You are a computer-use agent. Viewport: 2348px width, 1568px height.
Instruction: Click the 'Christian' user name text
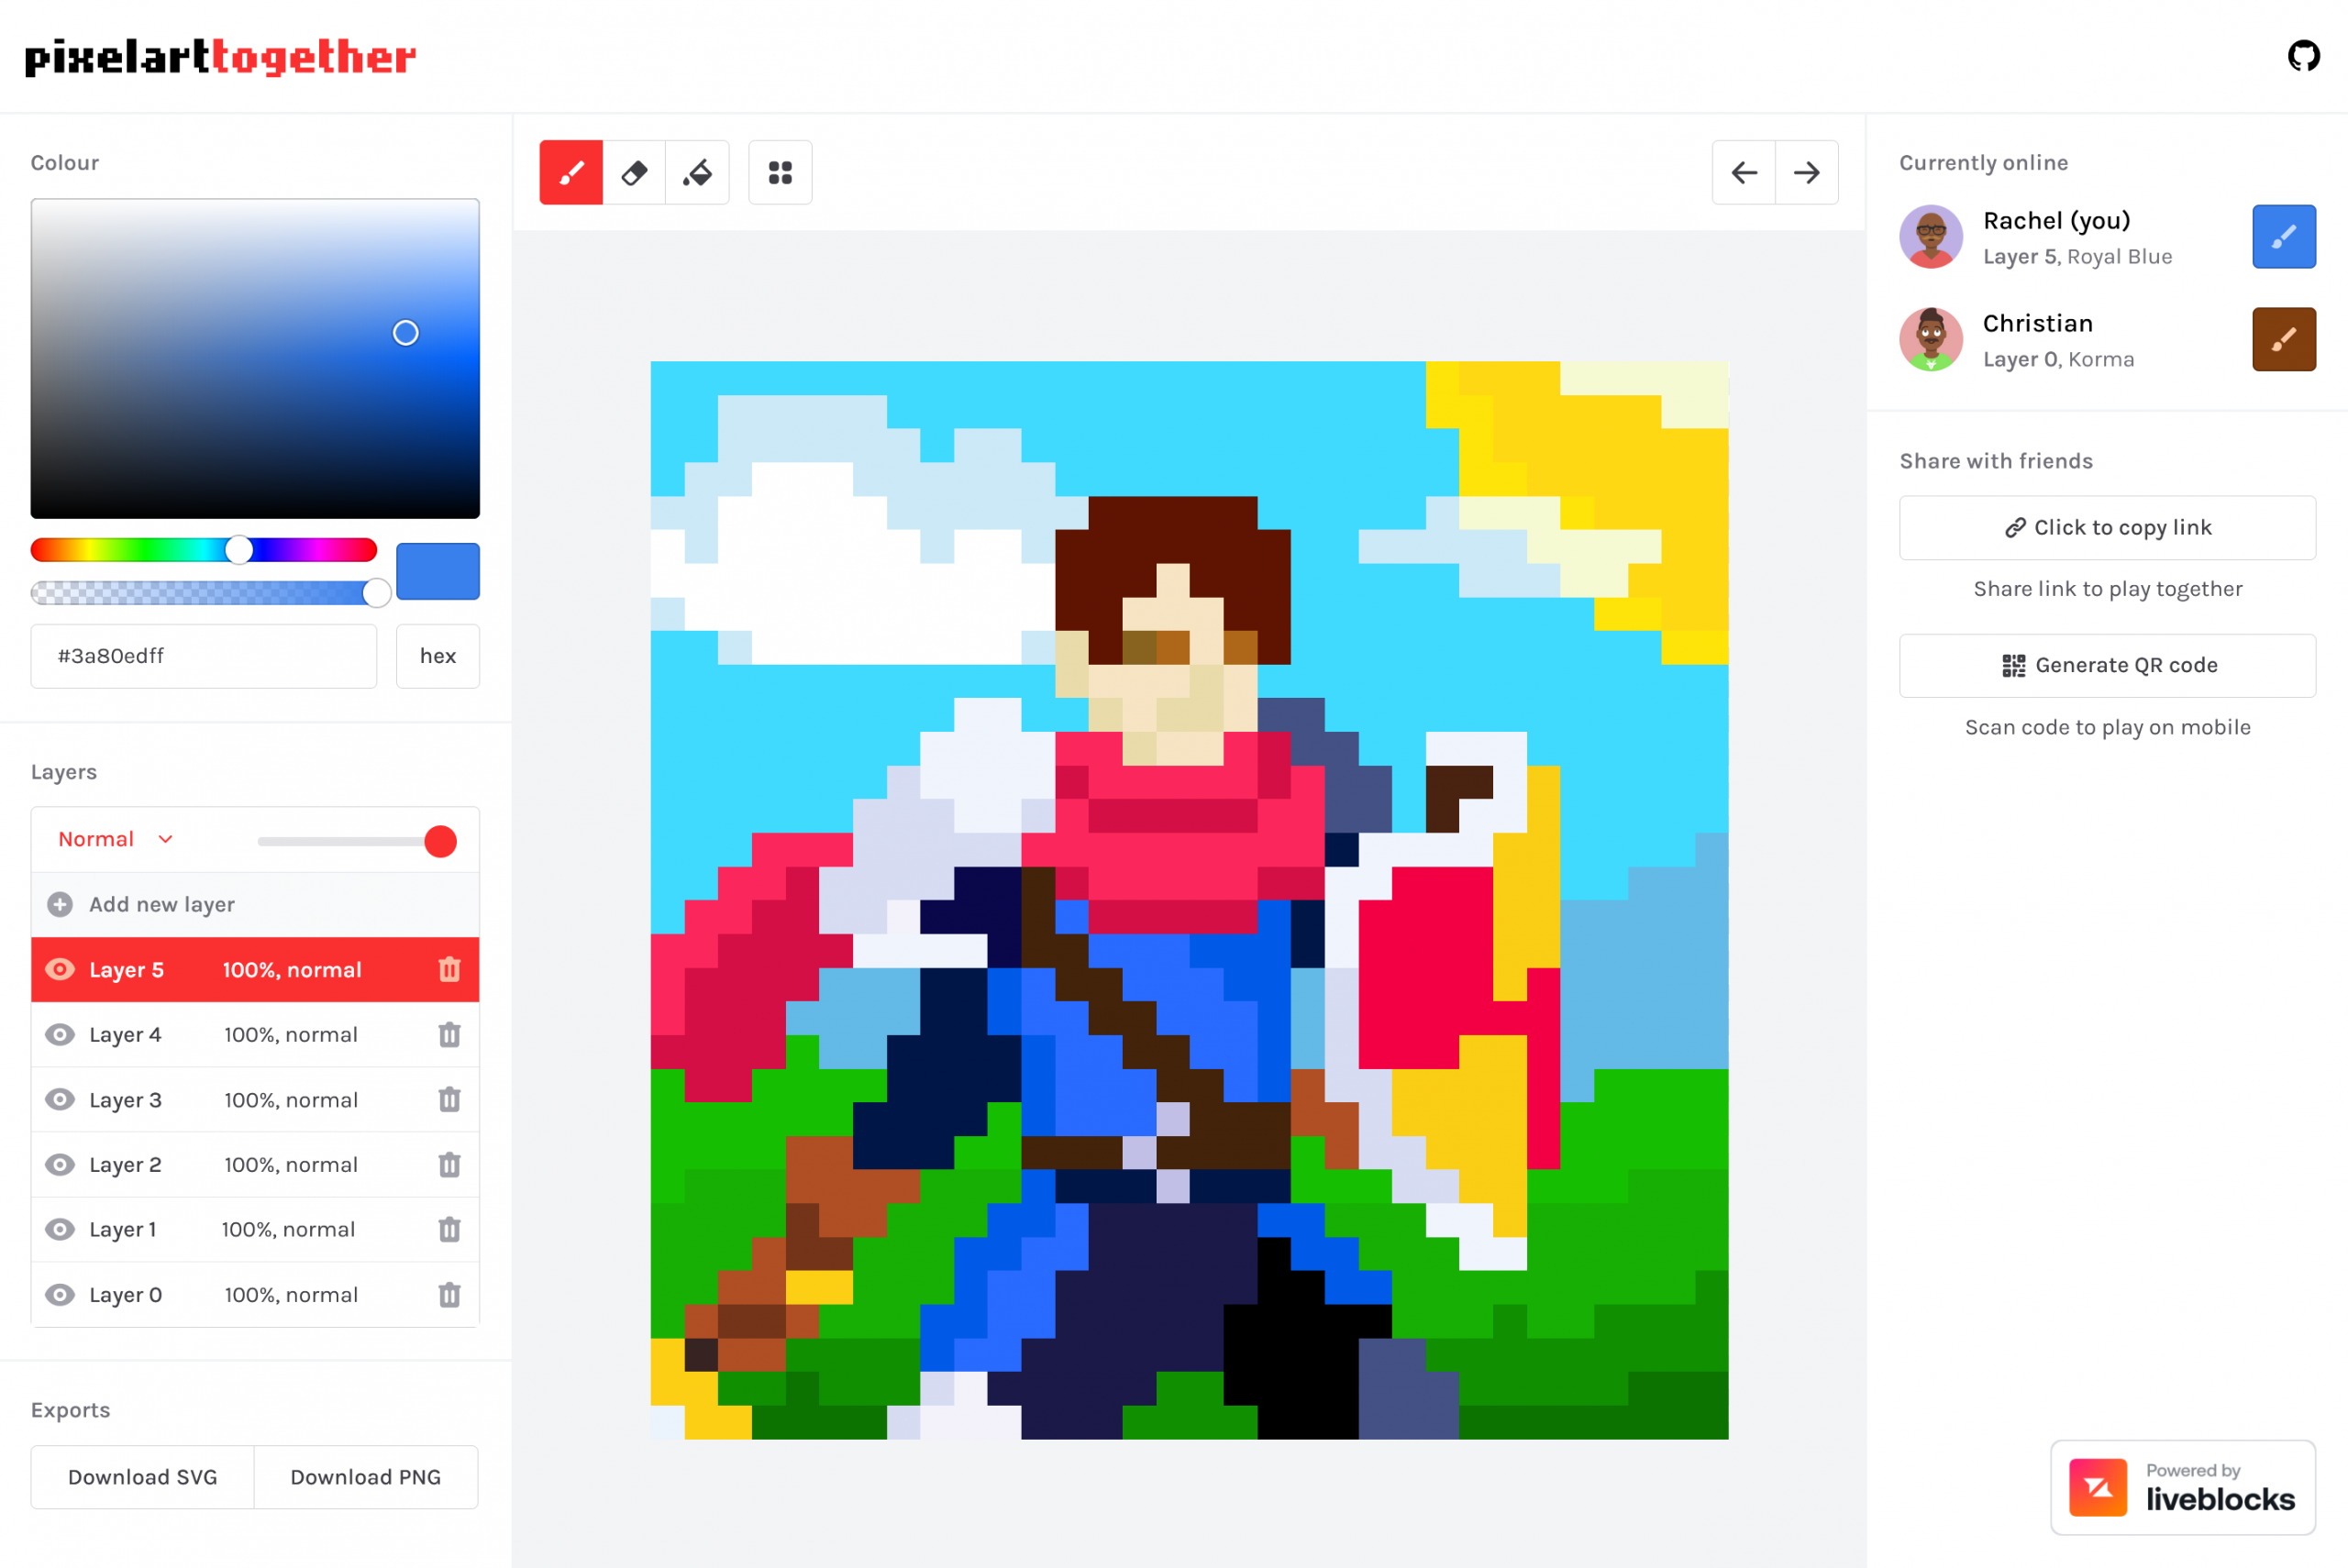point(2037,324)
